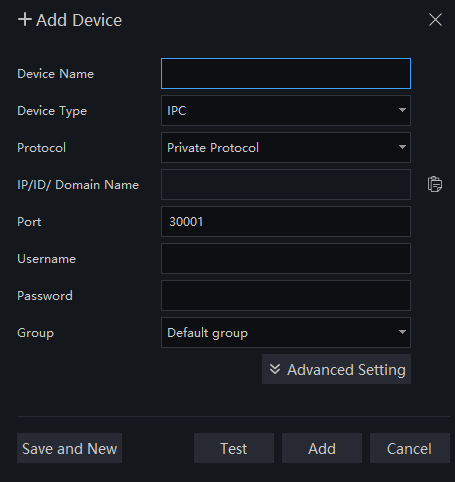Viewport: 455px width, 482px height.
Task: Click the Save and New button
Action: pyautogui.click(x=69, y=448)
